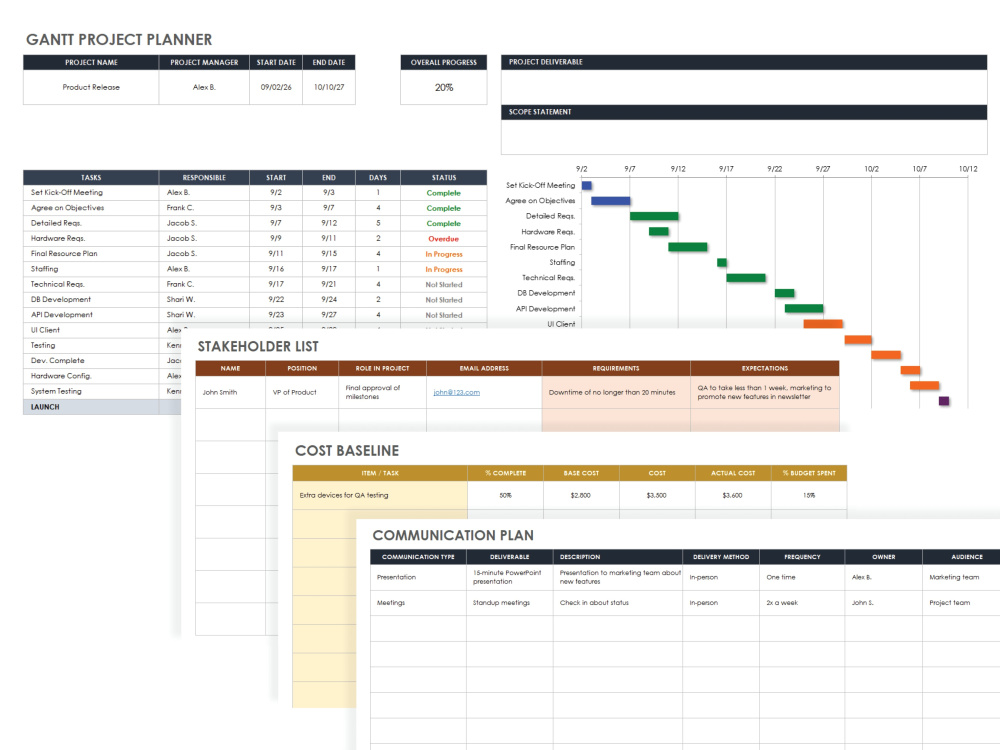Image resolution: width=1000 pixels, height=750 pixels.
Task: Select the 'Meetings' communication type cell
Action: (x=418, y=603)
